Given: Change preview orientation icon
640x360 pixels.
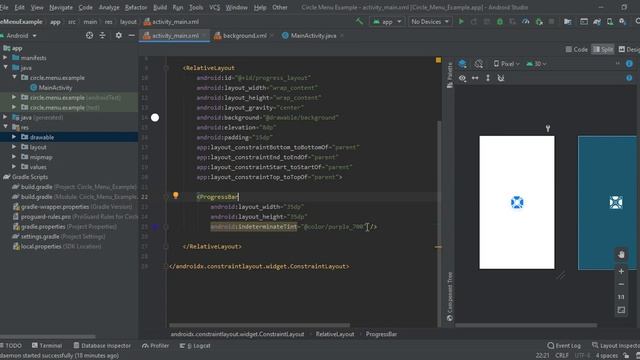Looking at the screenshot, I should point(479,64).
